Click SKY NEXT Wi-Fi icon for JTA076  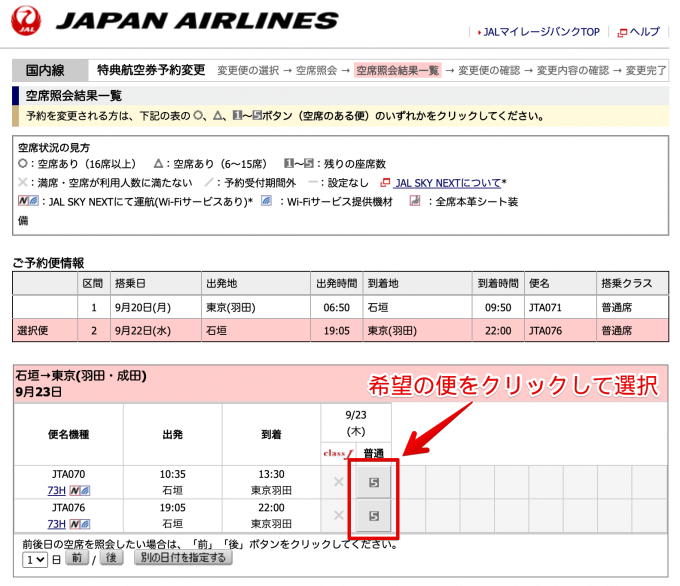[x=80, y=524]
